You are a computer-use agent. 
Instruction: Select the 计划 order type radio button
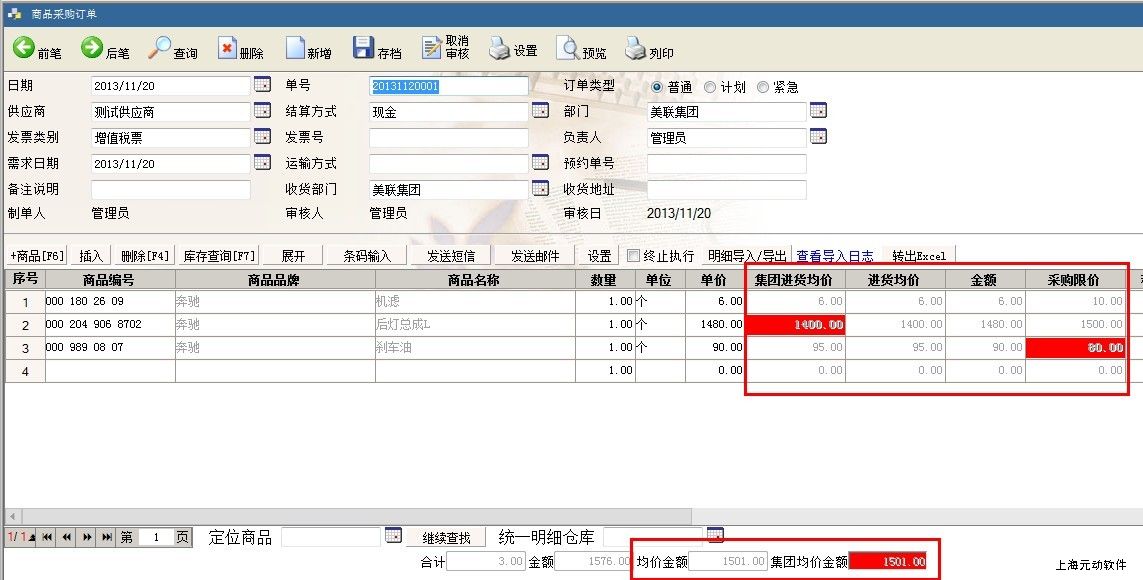(710, 87)
